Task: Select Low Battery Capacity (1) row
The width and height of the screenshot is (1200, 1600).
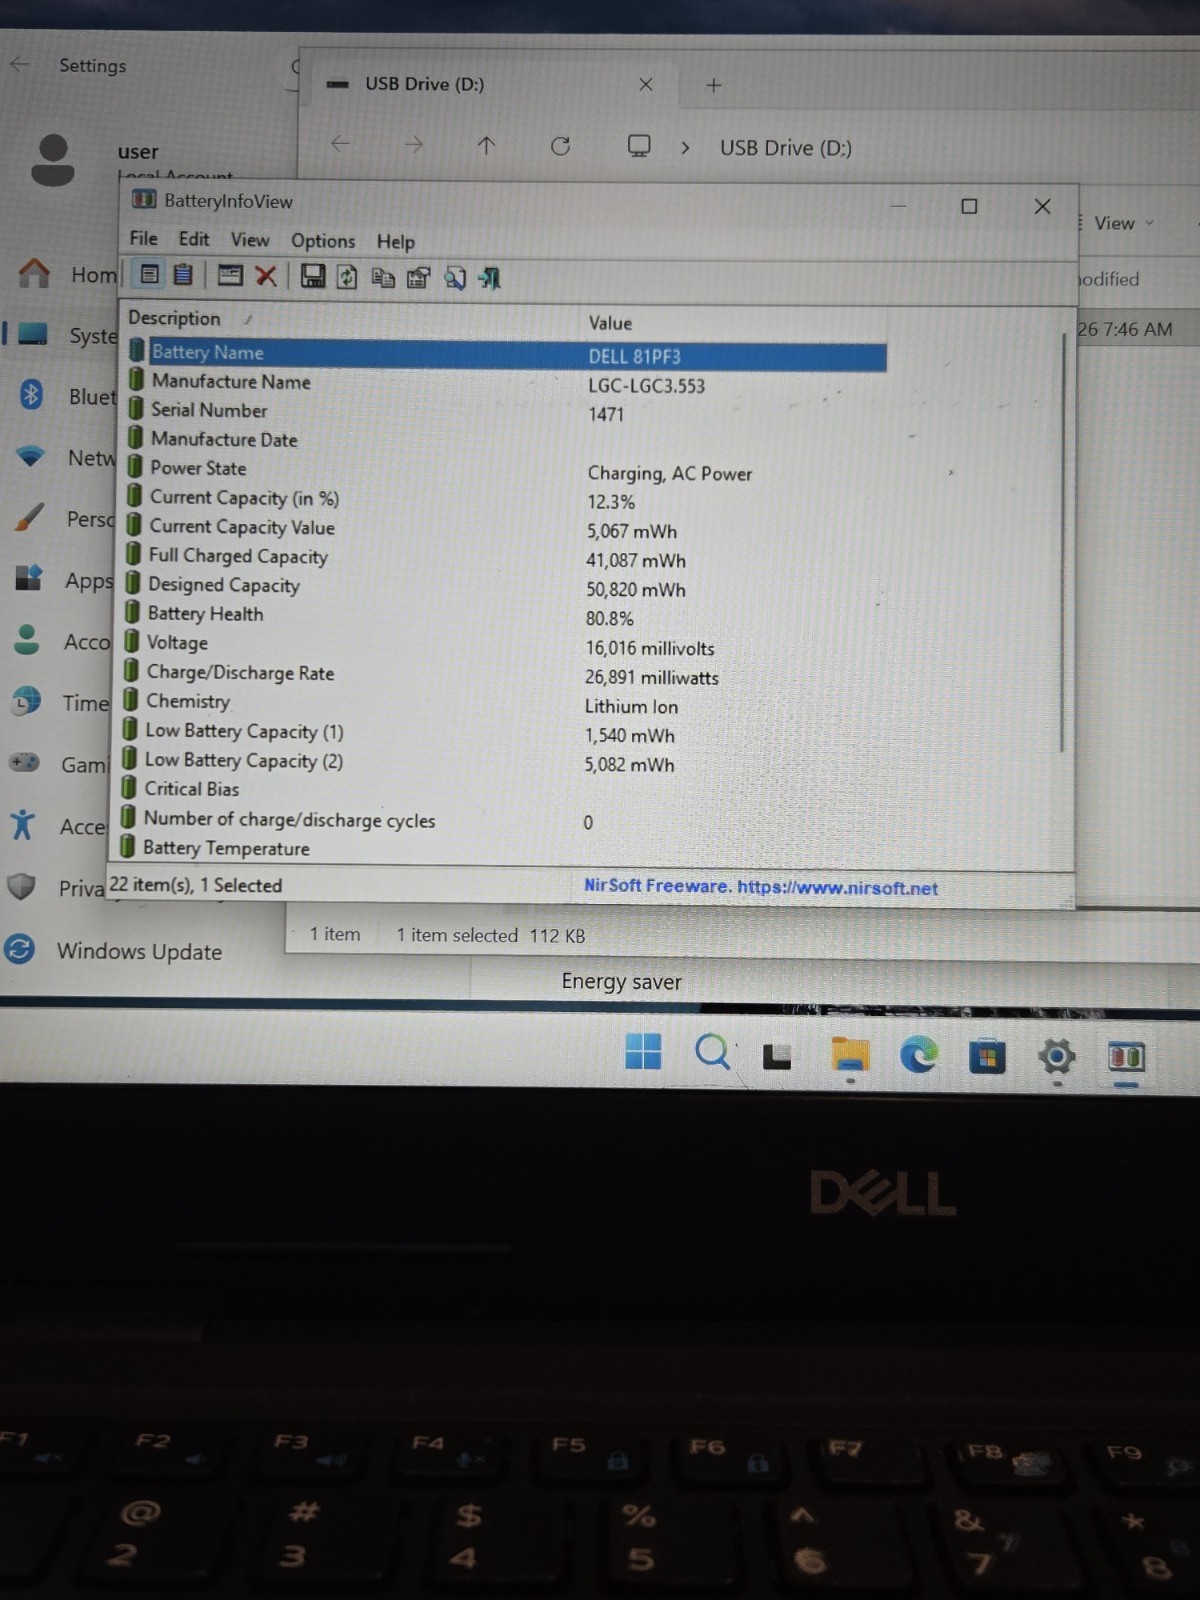Action: tap(506, 732)
